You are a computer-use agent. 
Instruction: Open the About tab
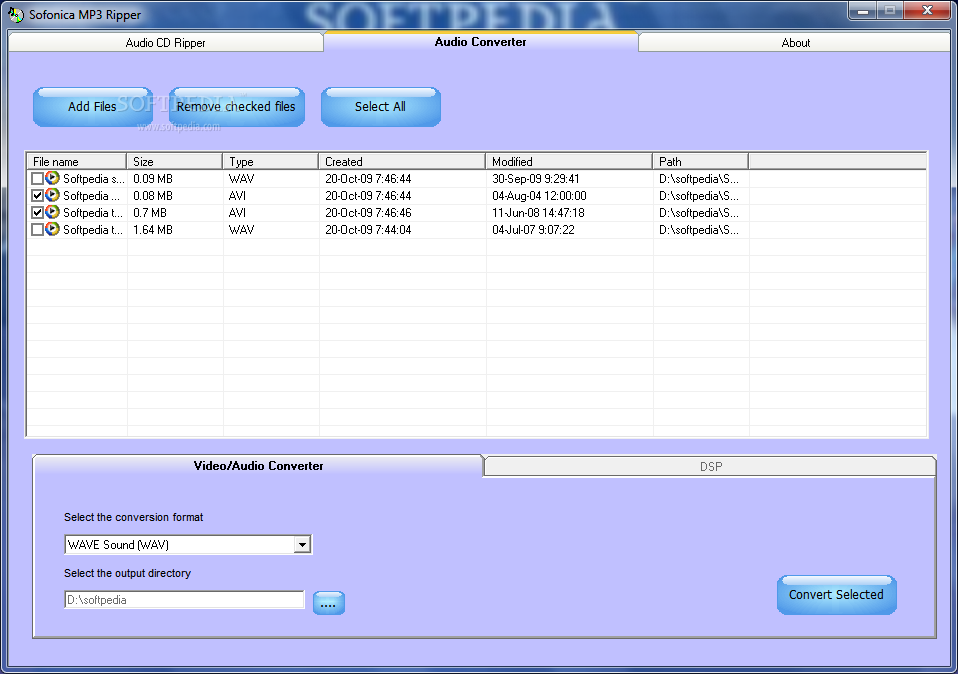[x=795, y=43]
